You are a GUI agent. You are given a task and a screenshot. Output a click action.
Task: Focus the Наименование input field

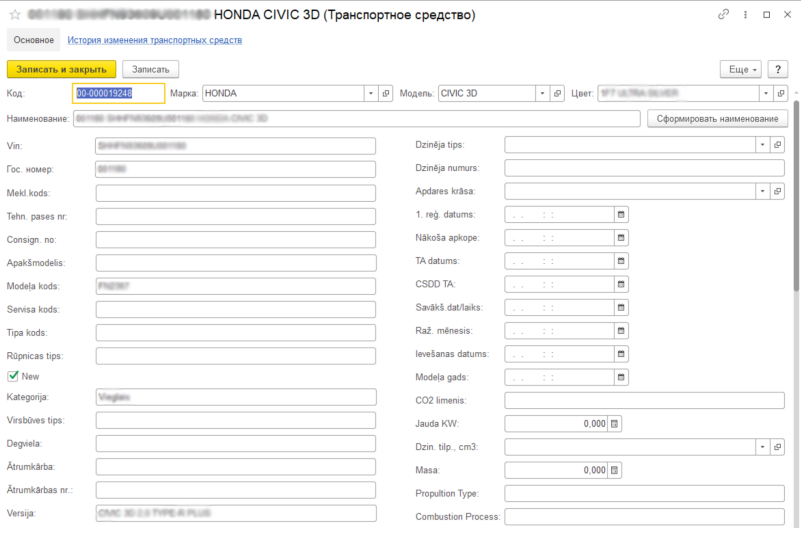coord(357,119)
